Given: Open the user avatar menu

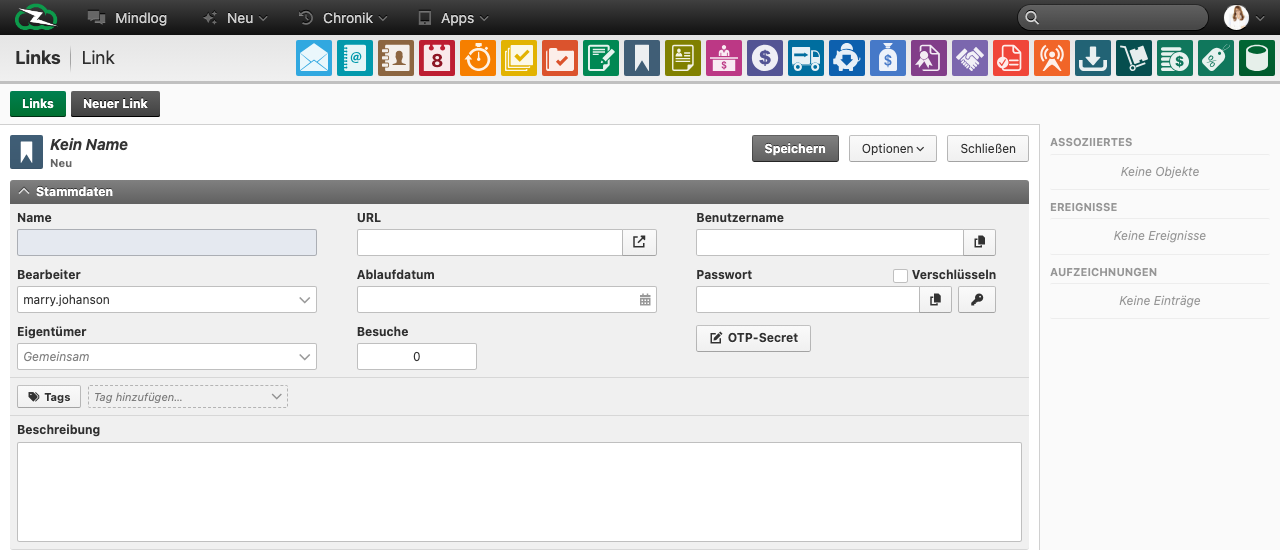Looking at the screenshot, I should [x=1245, y=17].
